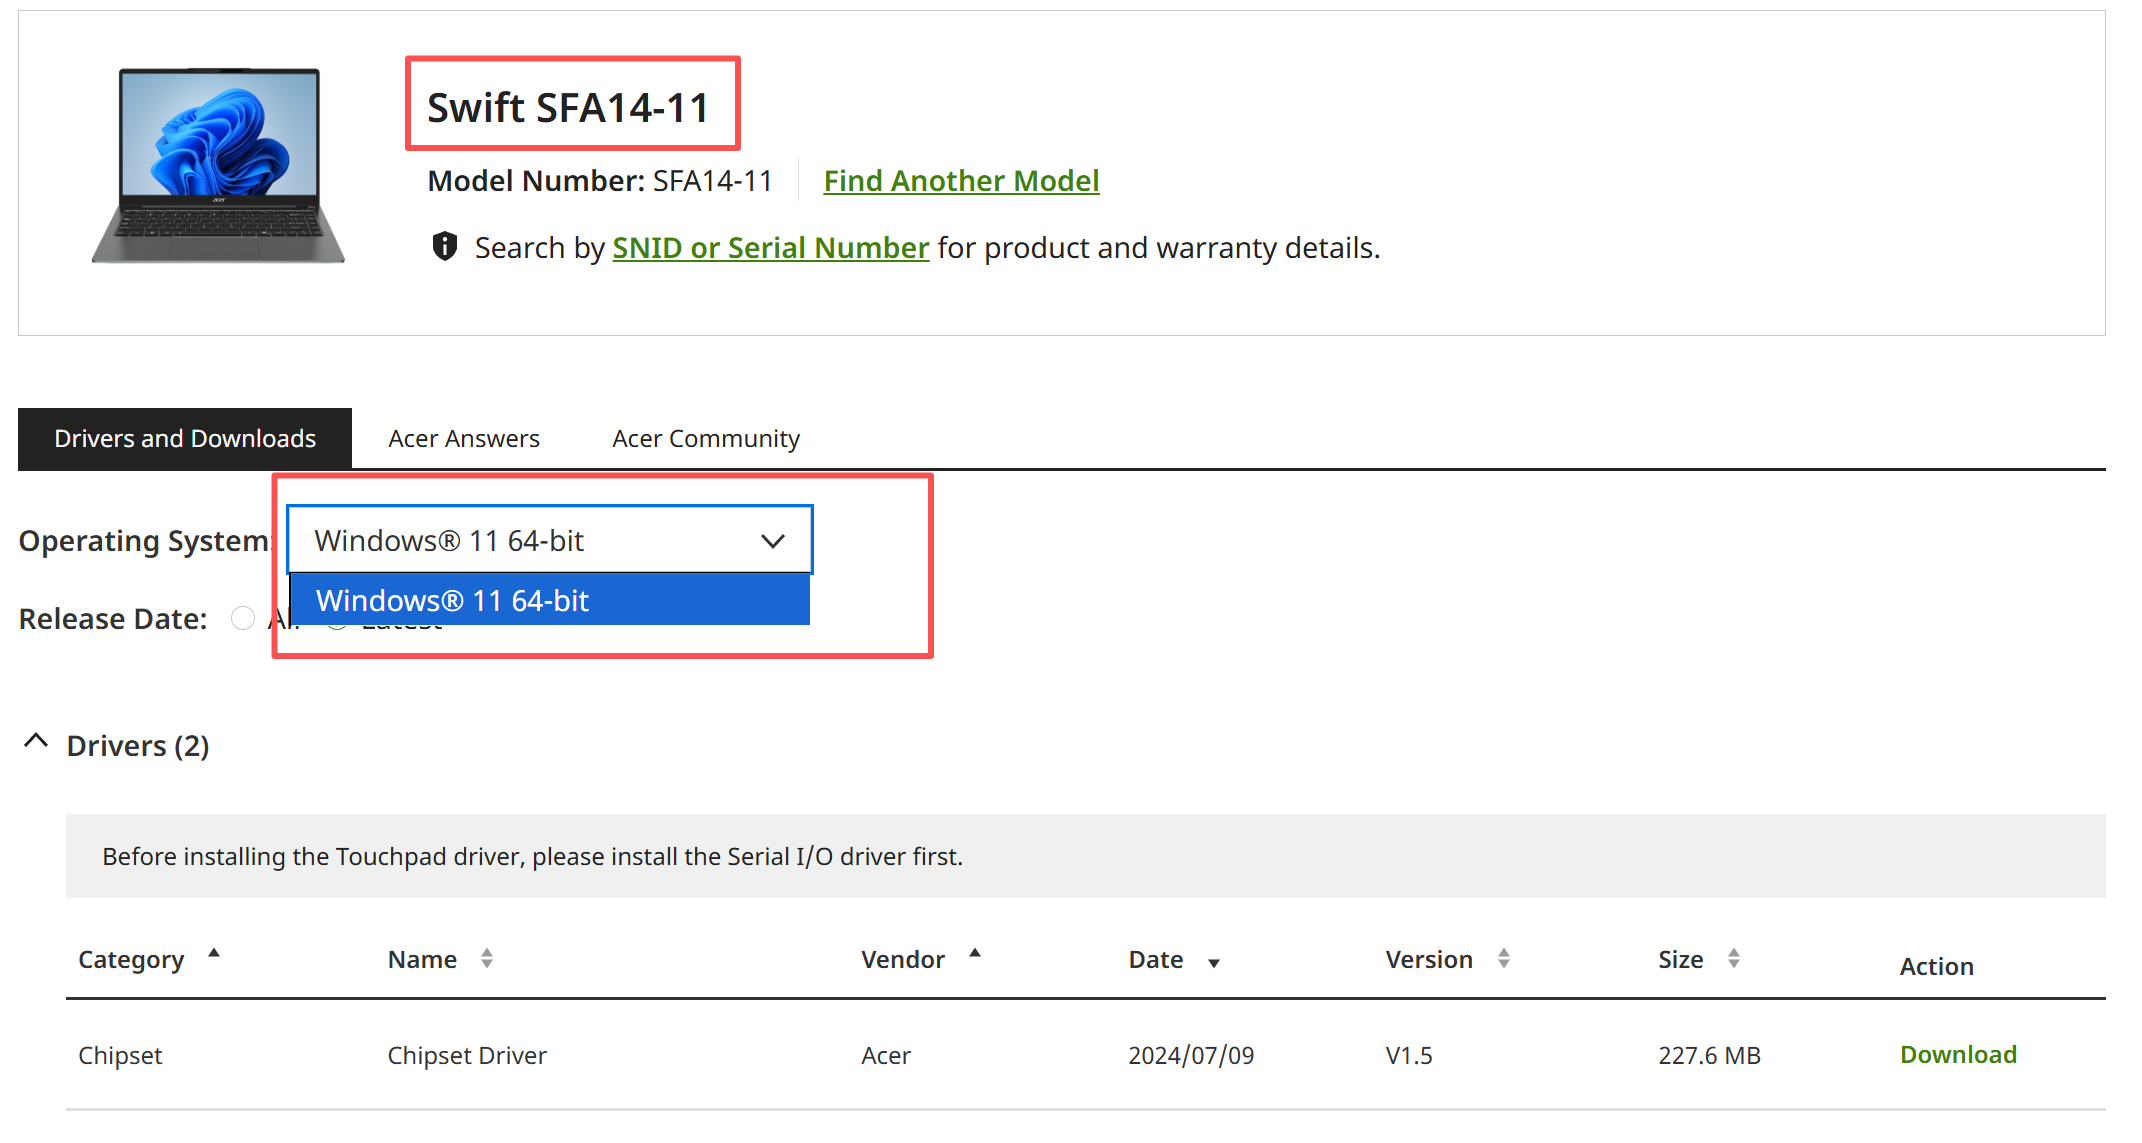The image size is (2142, 1143).
Task: Click the Swift SFA14-11 heading
Action: [568, 107]
